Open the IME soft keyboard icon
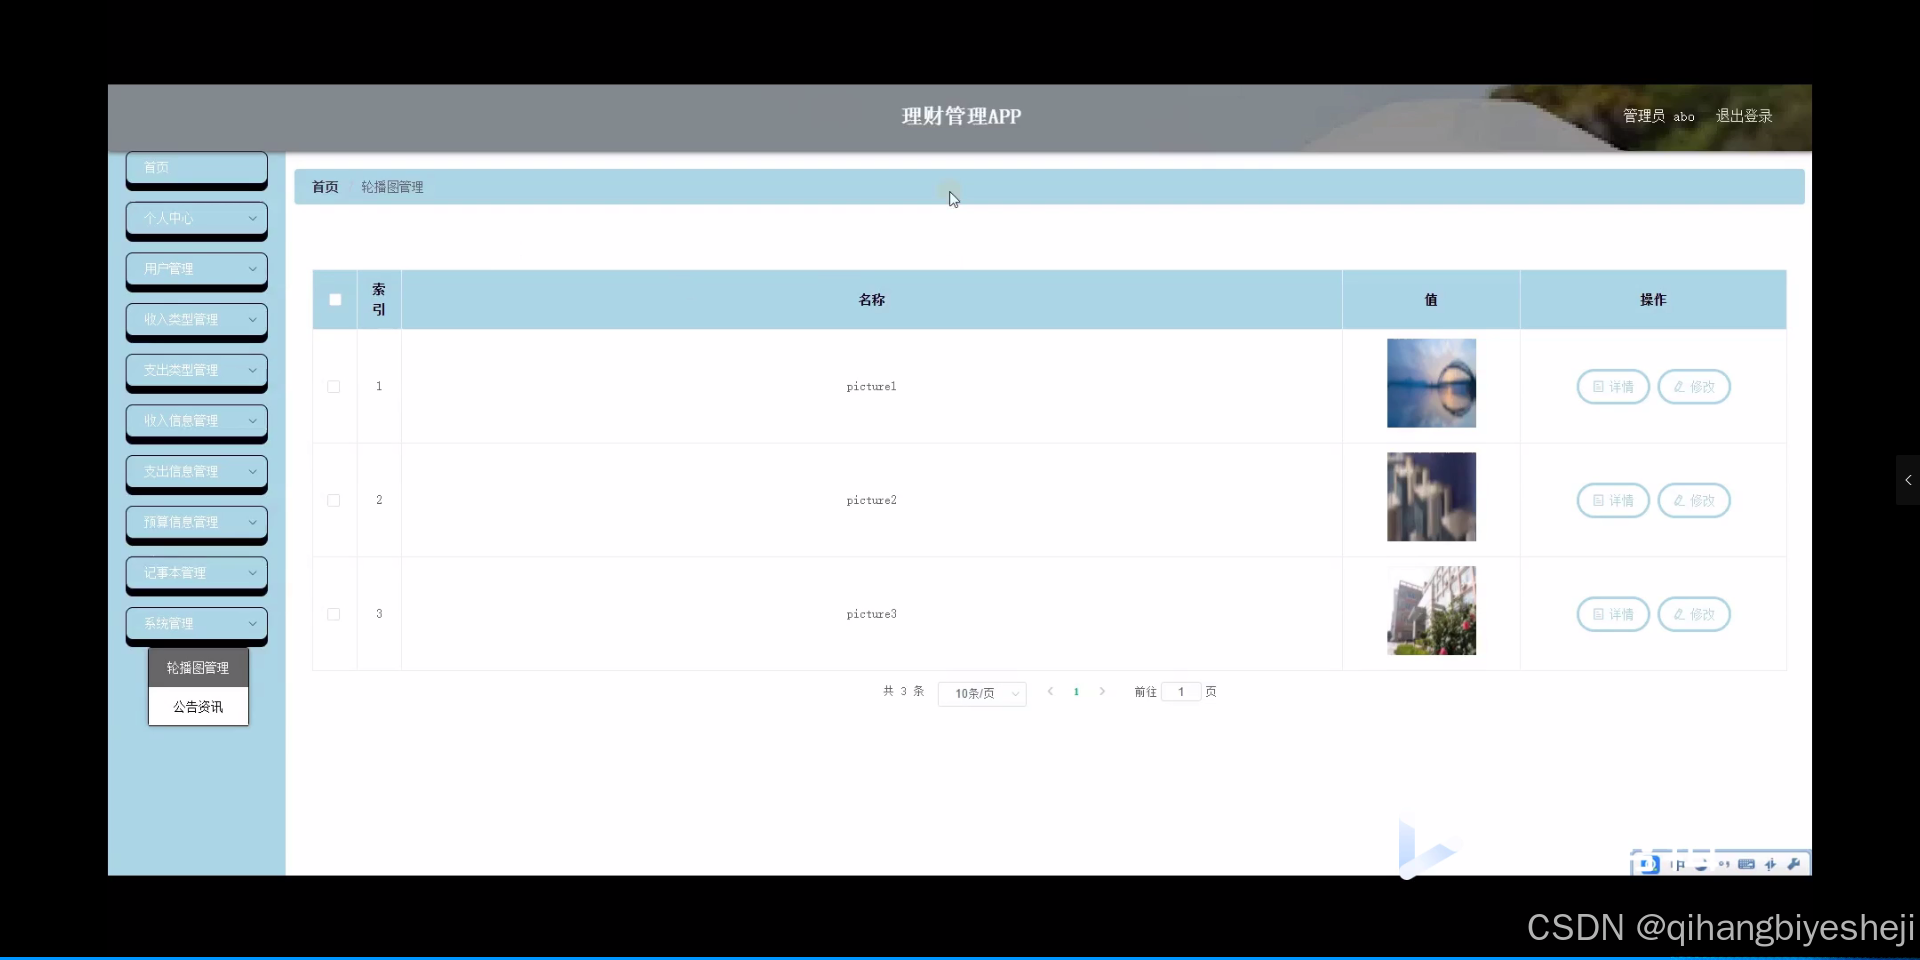1920x960 pixels. coord(1745,864)
